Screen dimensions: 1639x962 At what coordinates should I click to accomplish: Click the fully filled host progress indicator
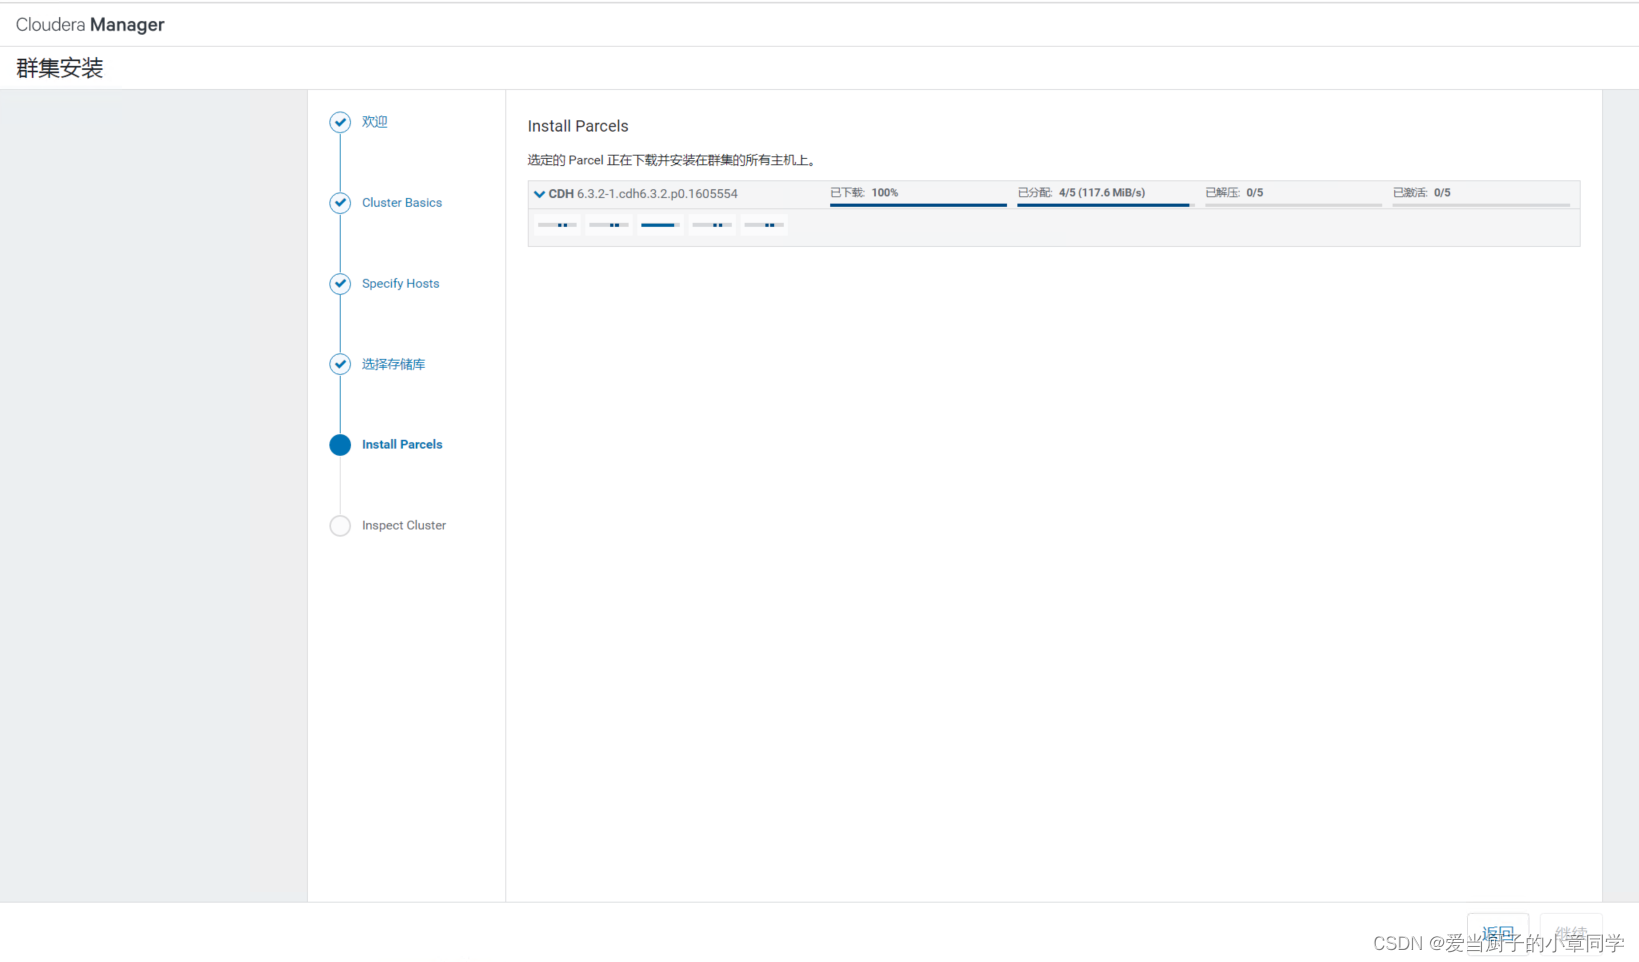click(x=661, y=225)
